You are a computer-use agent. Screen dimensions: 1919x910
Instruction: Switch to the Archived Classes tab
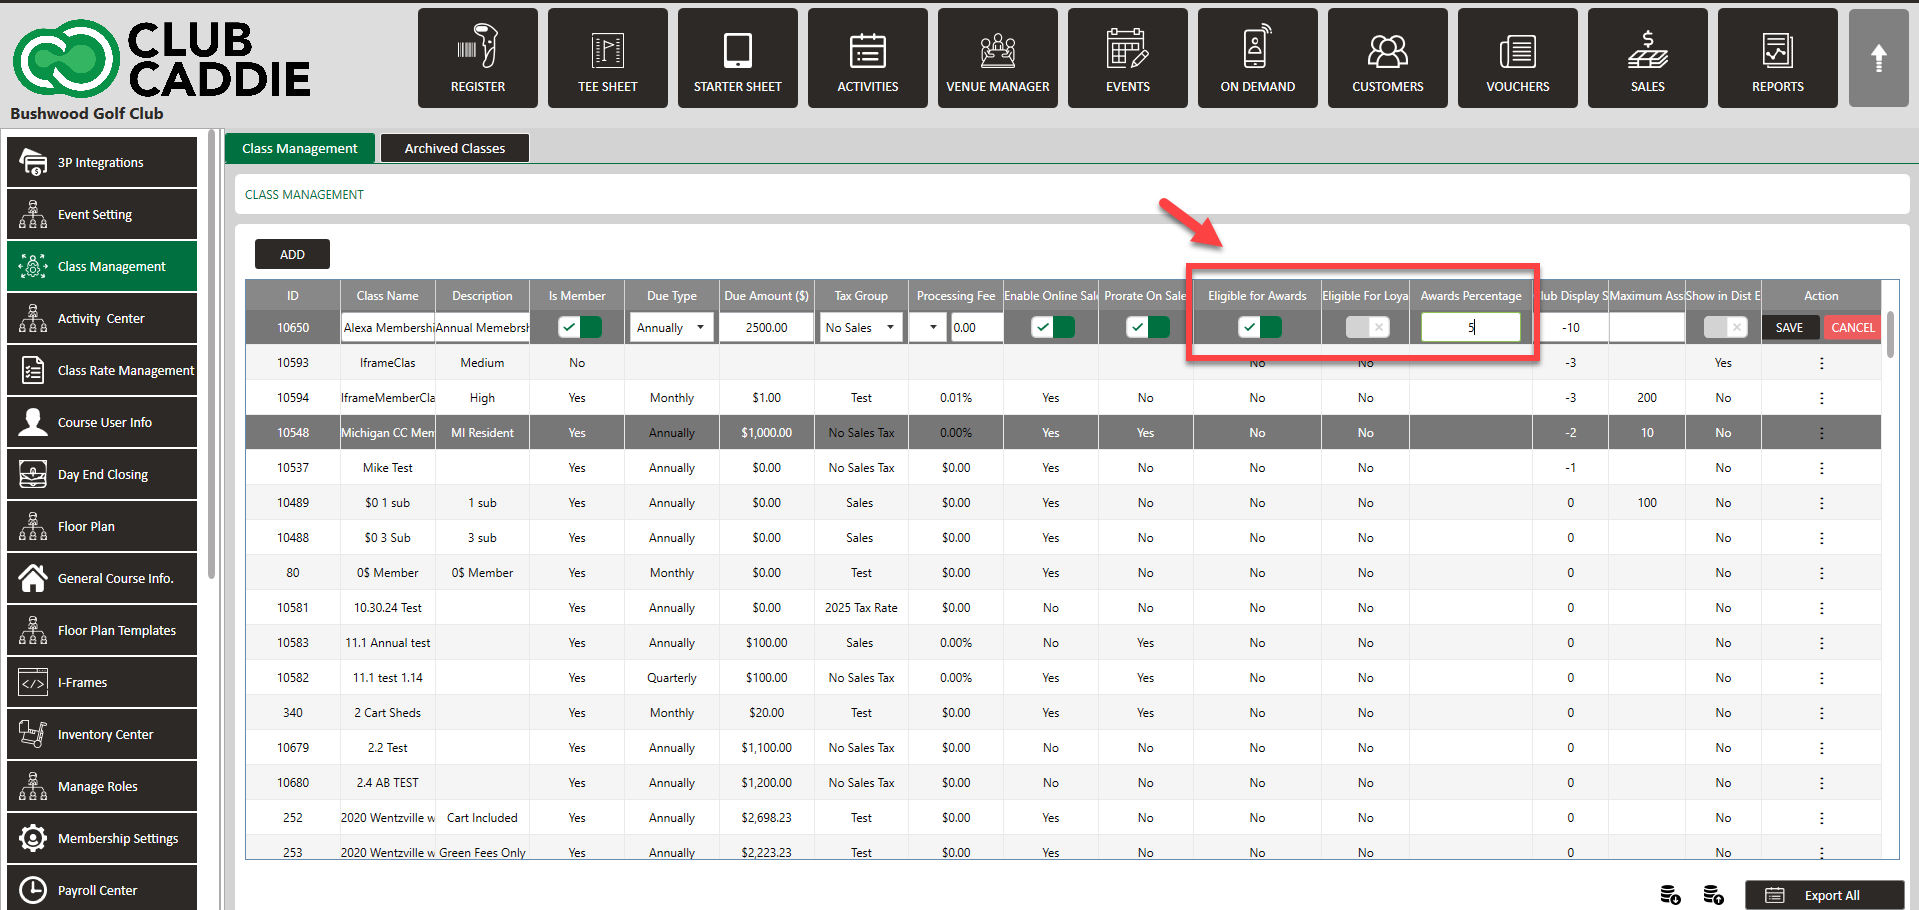pyautogui.click(x=454, y=148)
